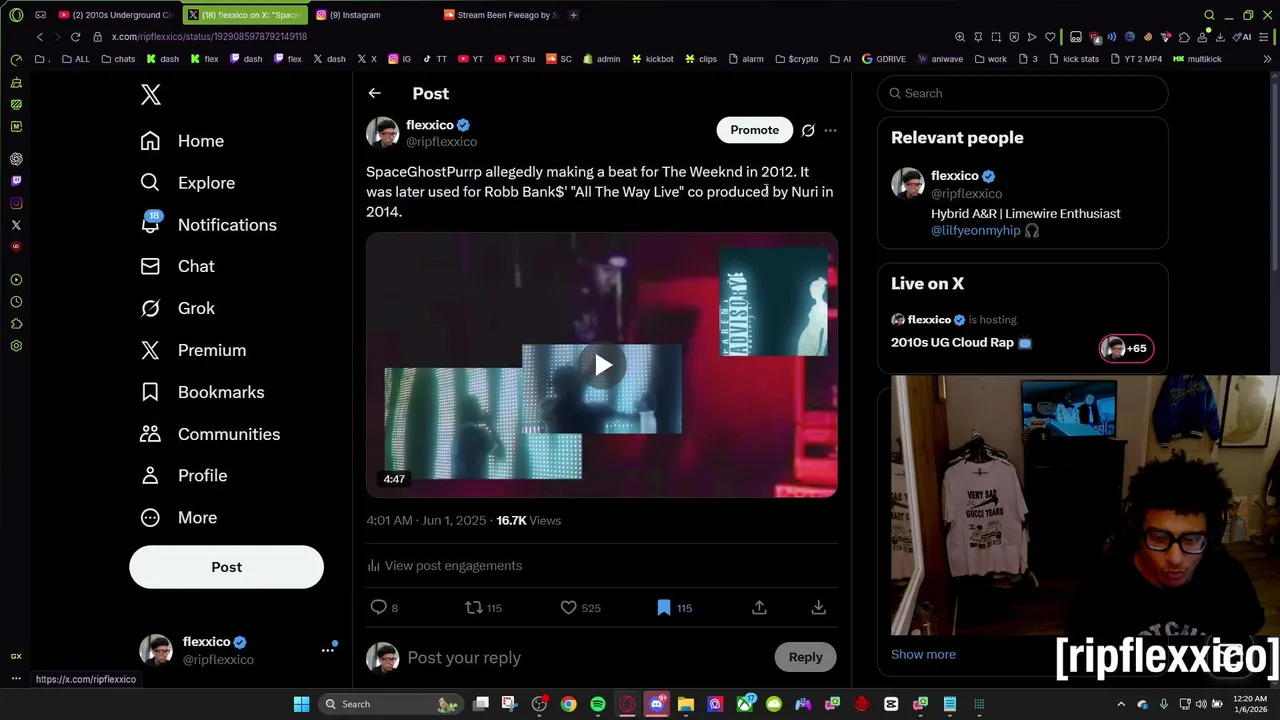Open the Opera sidebar settings gear

tap(16, 346)
